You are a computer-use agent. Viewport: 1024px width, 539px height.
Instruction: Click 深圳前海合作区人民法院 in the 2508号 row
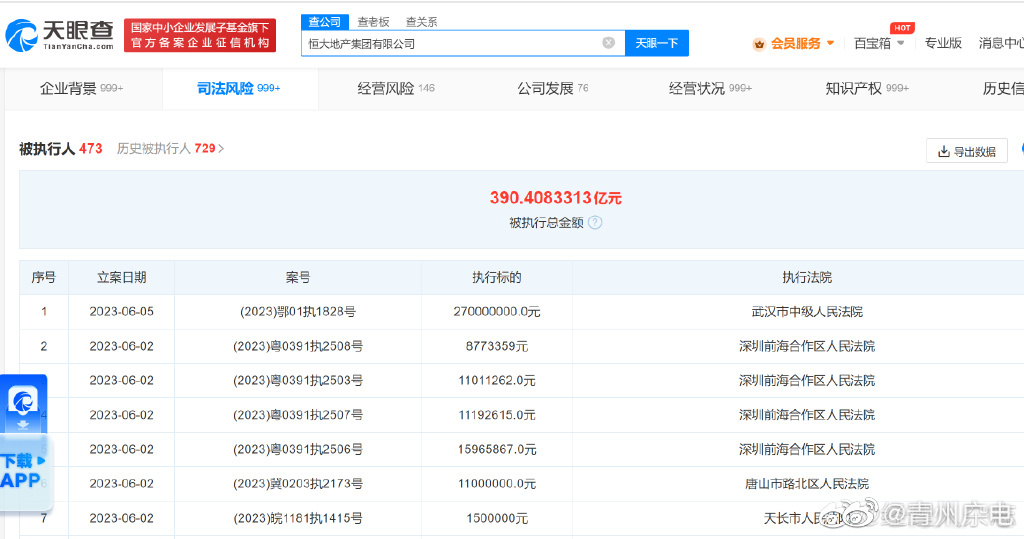tap(807, 346)
